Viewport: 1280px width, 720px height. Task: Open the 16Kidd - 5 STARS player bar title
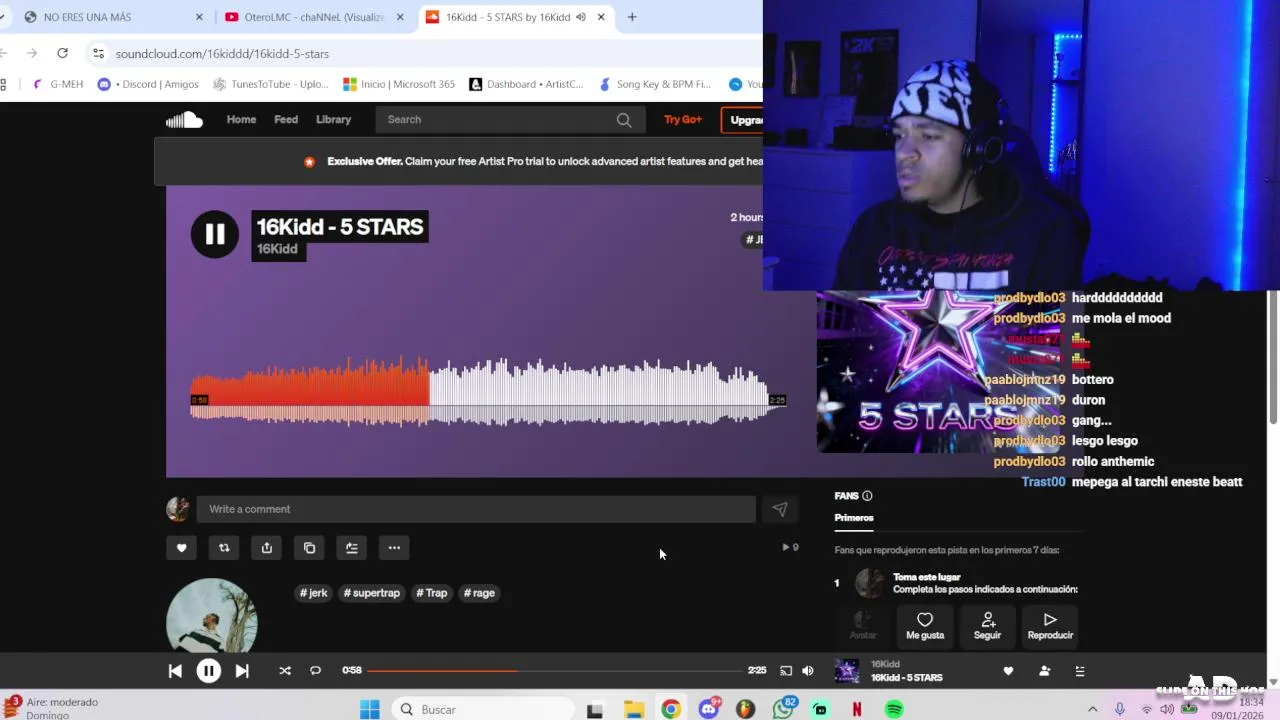point(907,678)
